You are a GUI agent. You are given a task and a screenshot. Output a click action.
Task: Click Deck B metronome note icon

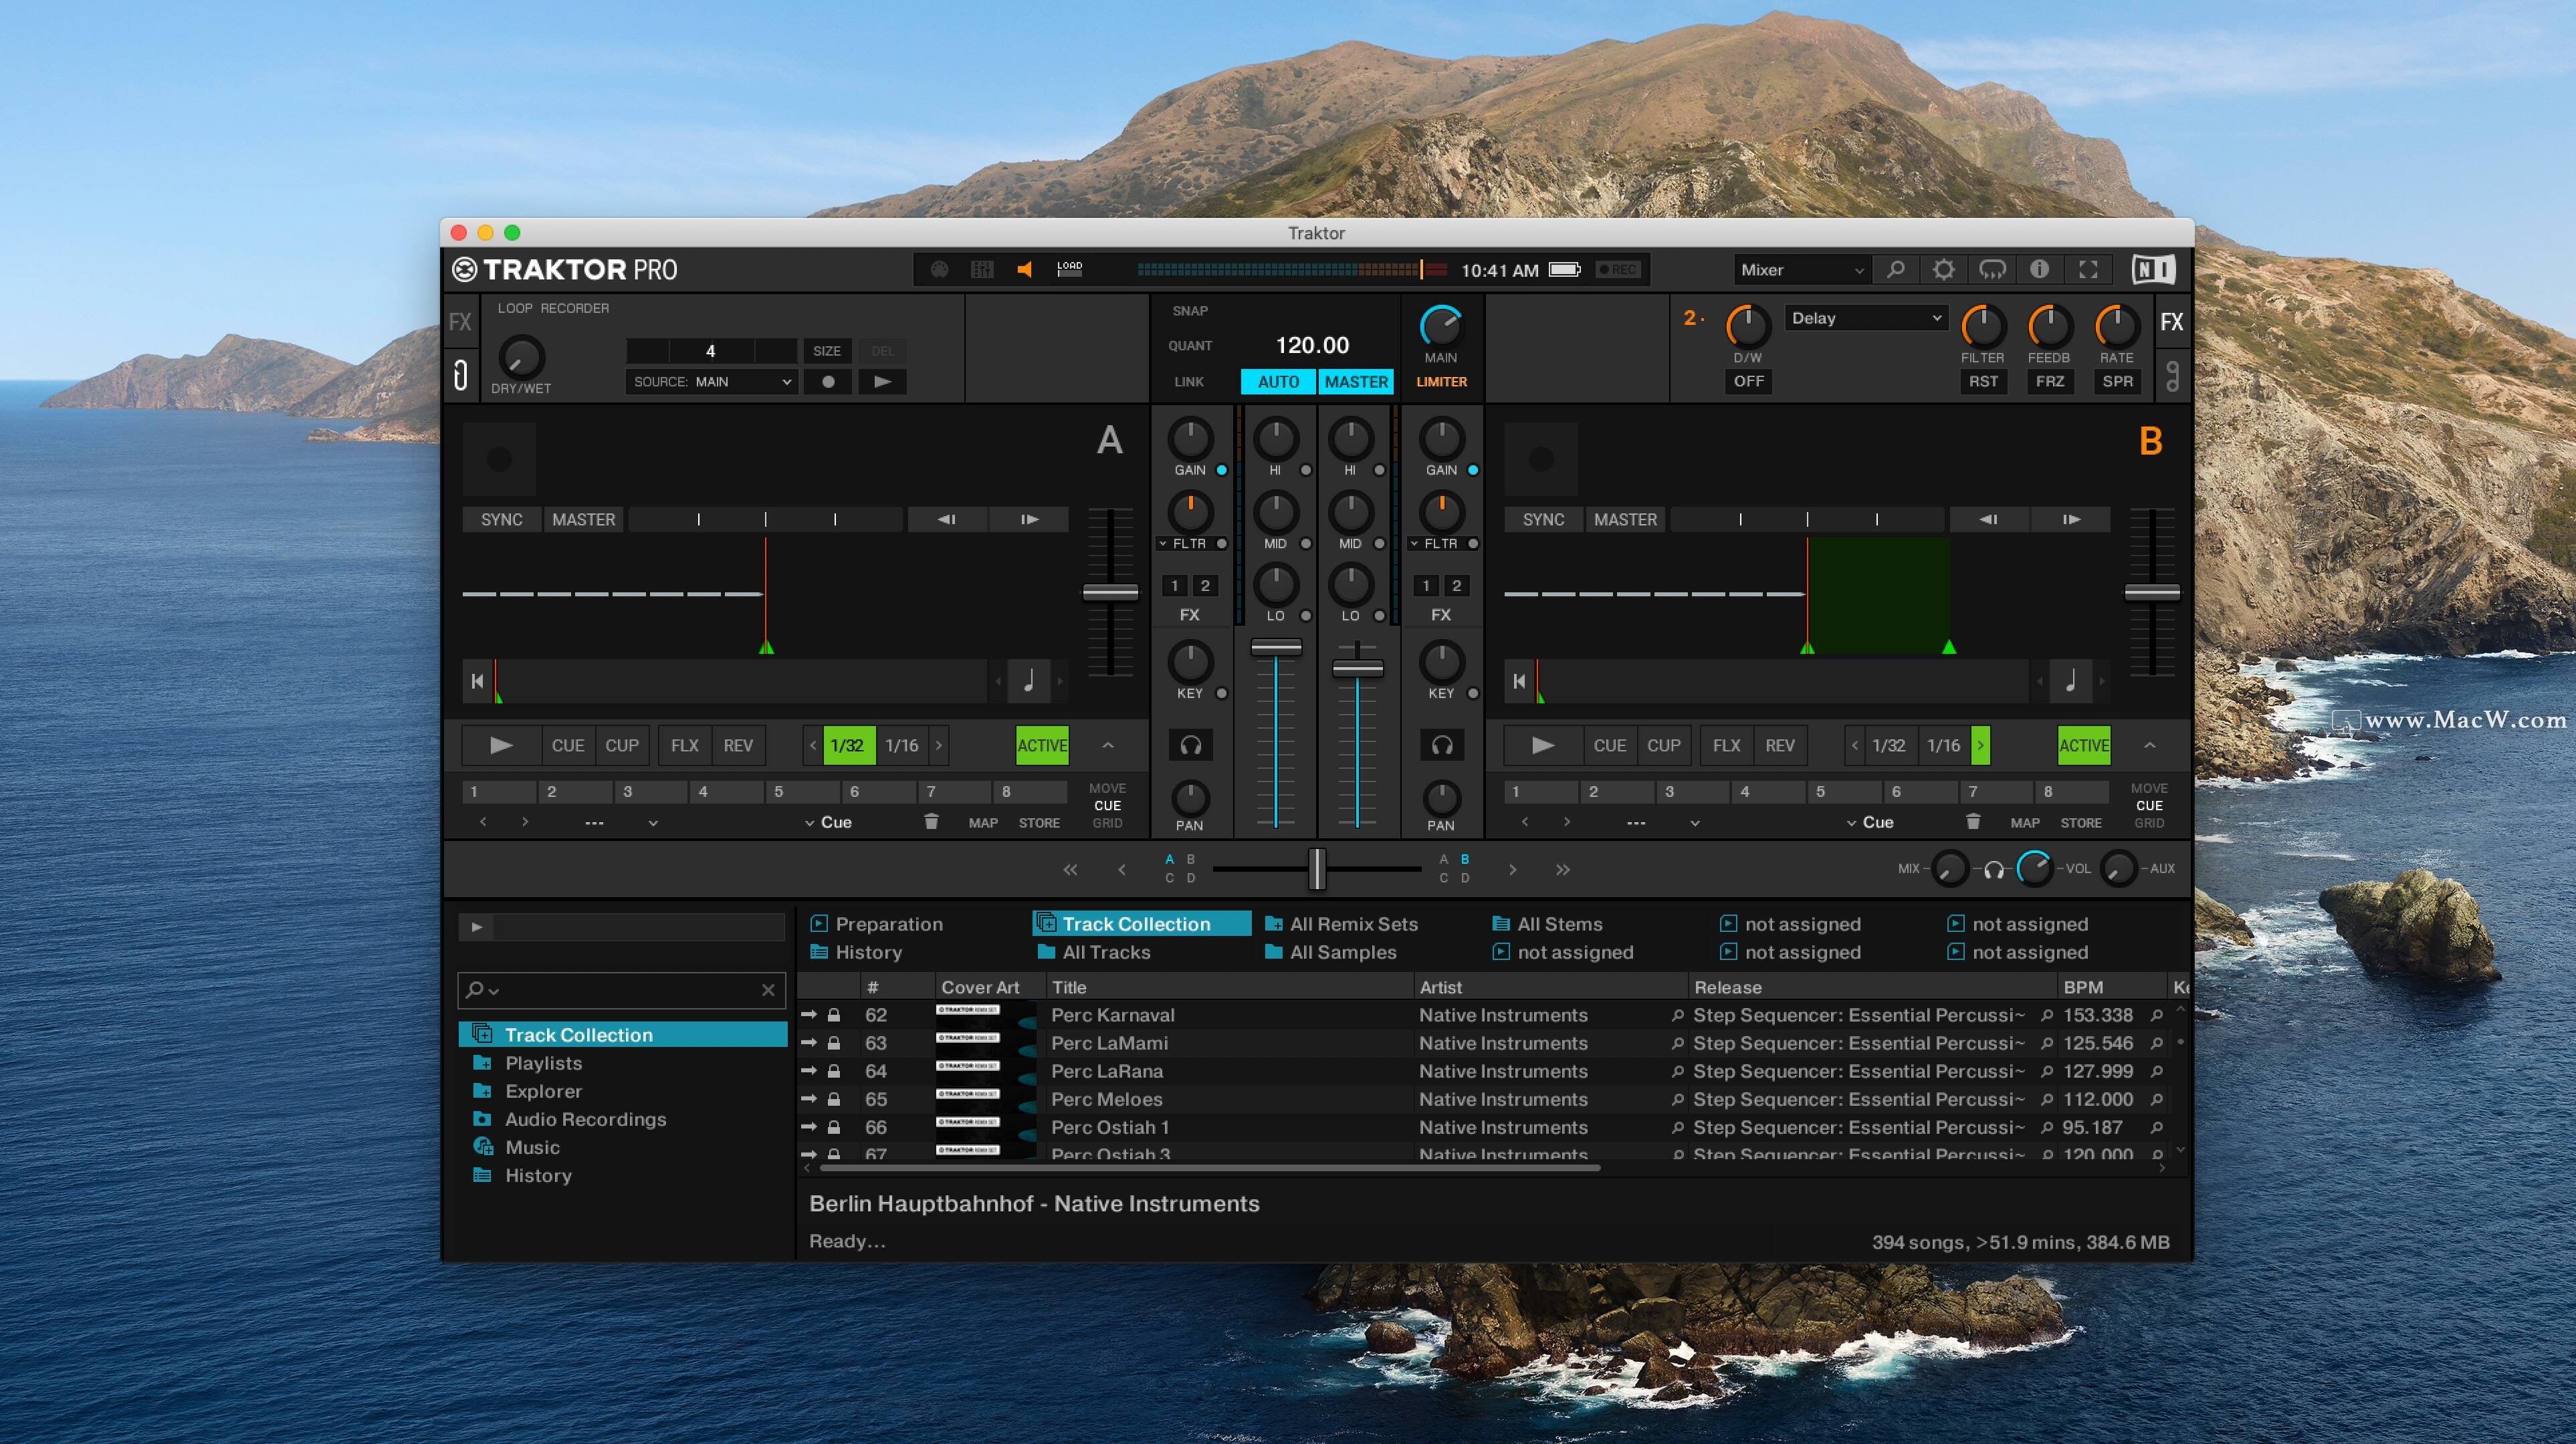(2071, 681)
